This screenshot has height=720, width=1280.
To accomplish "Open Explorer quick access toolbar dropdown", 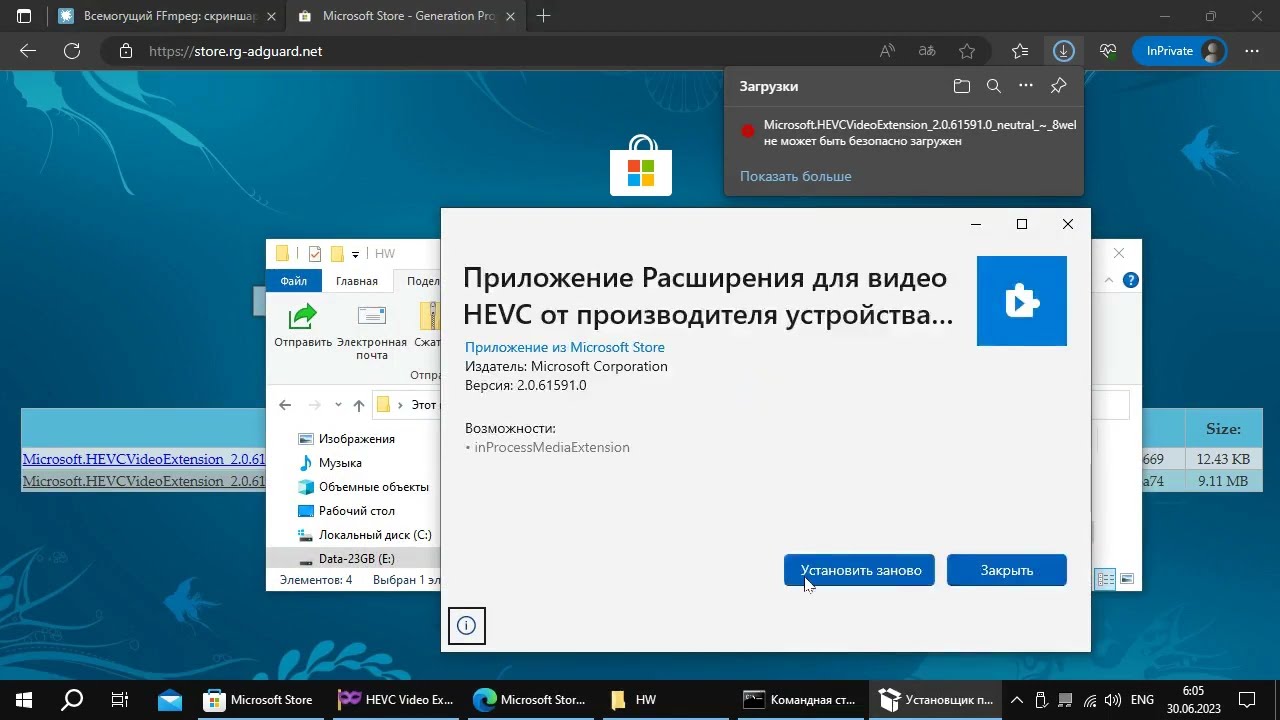I will point(355,254).
